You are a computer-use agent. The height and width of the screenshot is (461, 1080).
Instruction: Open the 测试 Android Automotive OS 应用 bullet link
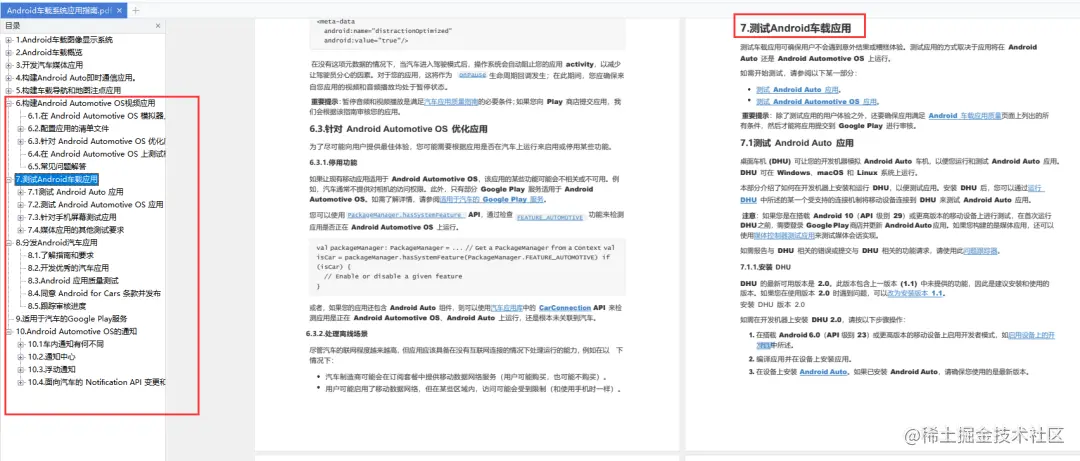(x=818, y=101)
